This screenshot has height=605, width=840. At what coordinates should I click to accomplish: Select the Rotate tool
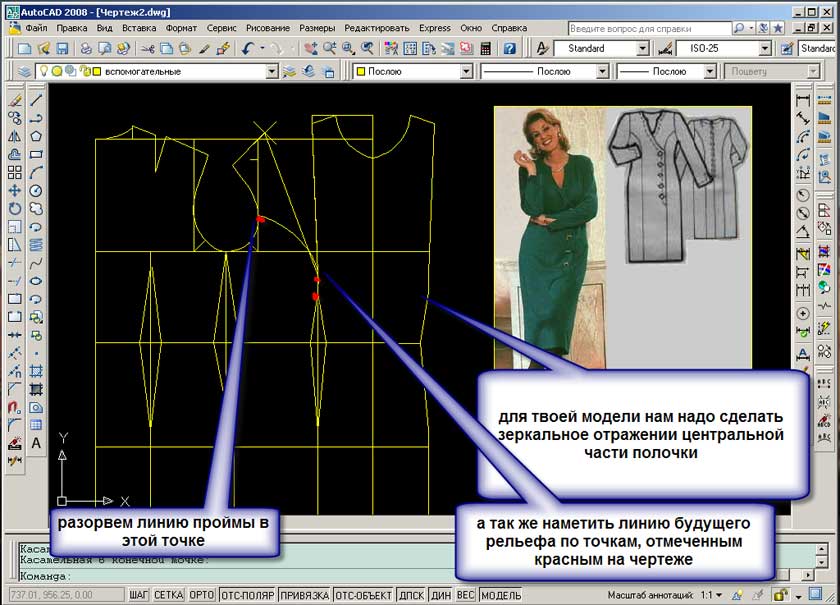point(14,208)
